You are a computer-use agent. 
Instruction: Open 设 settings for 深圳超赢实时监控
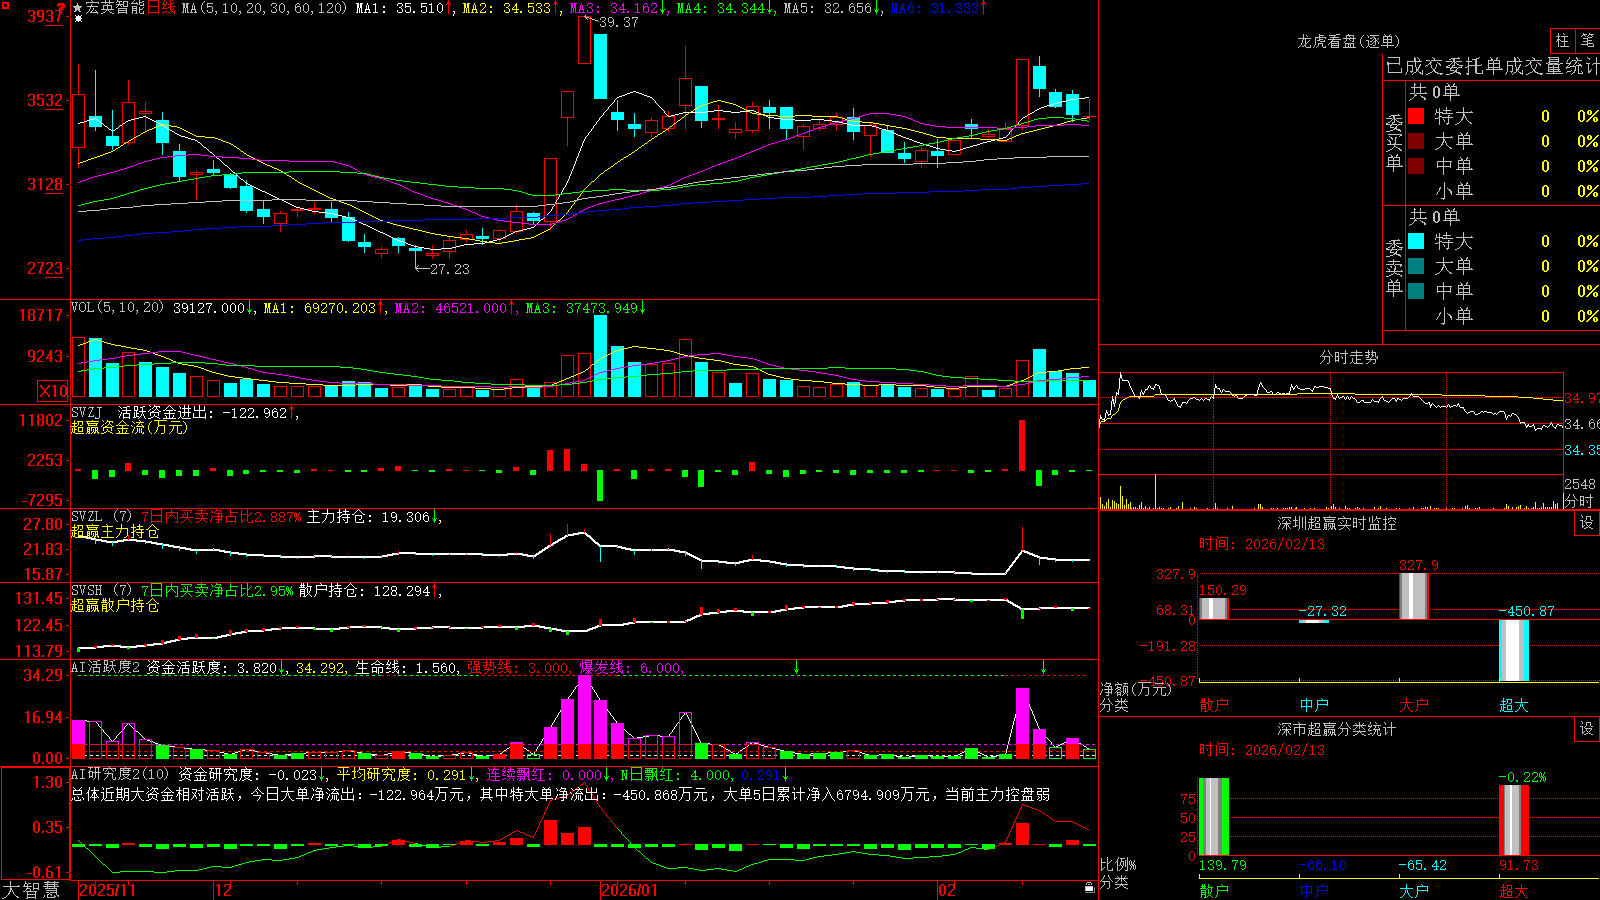pyautogui.click(x=1587, y=523)
